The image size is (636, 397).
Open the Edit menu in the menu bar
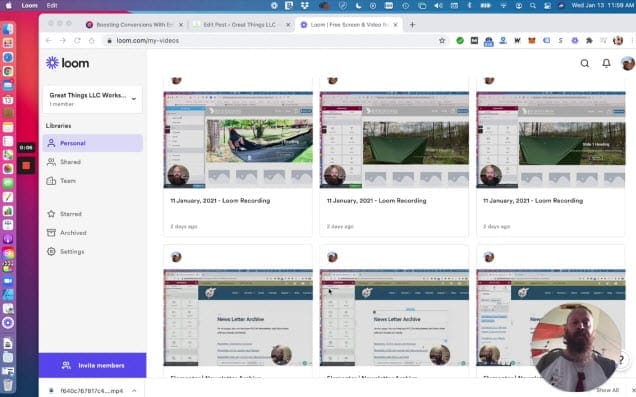click(52, 6)
